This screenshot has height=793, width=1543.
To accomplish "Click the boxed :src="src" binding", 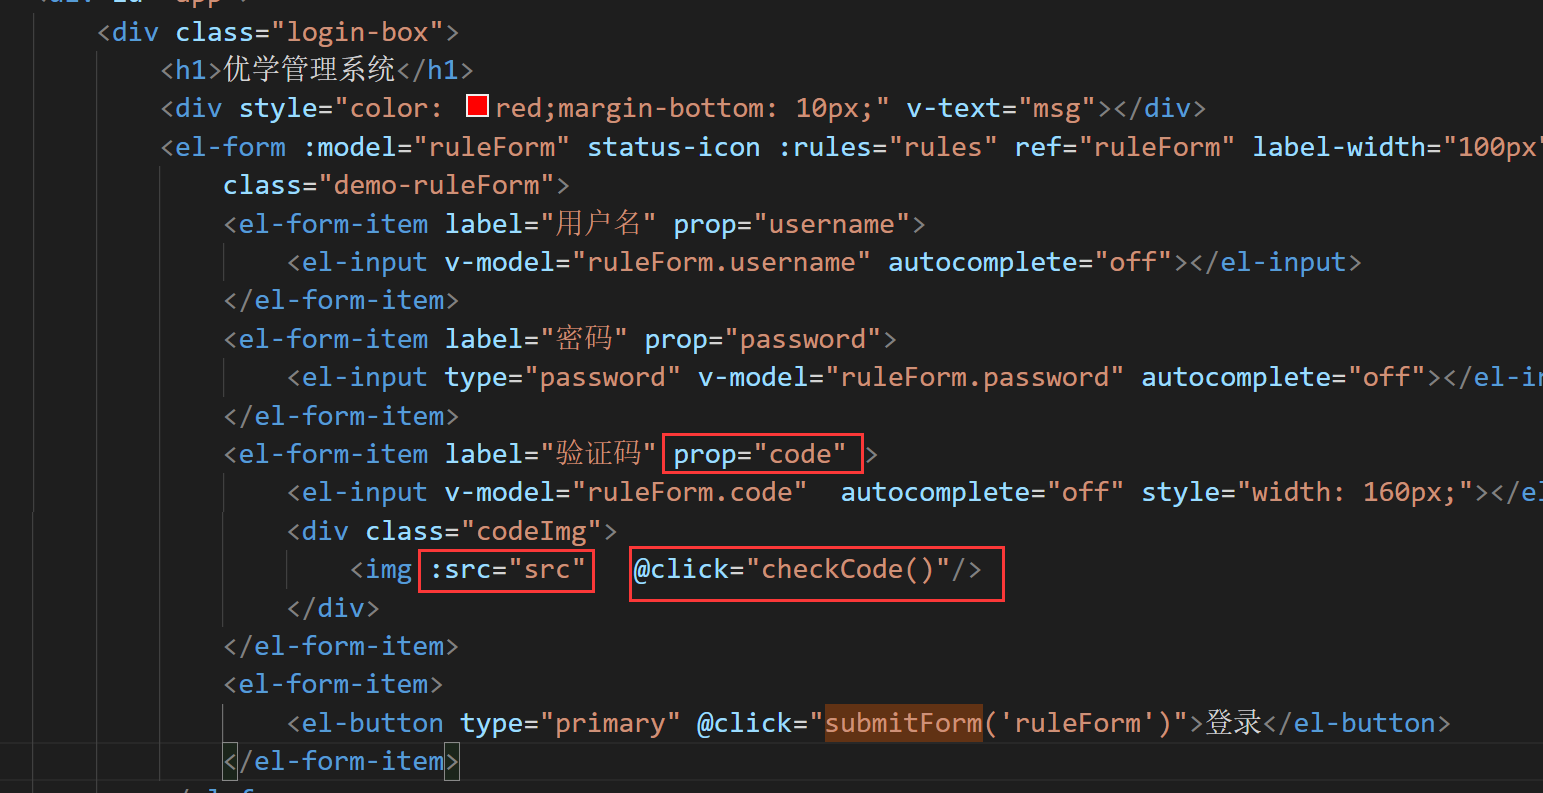I will coord(507,570).
